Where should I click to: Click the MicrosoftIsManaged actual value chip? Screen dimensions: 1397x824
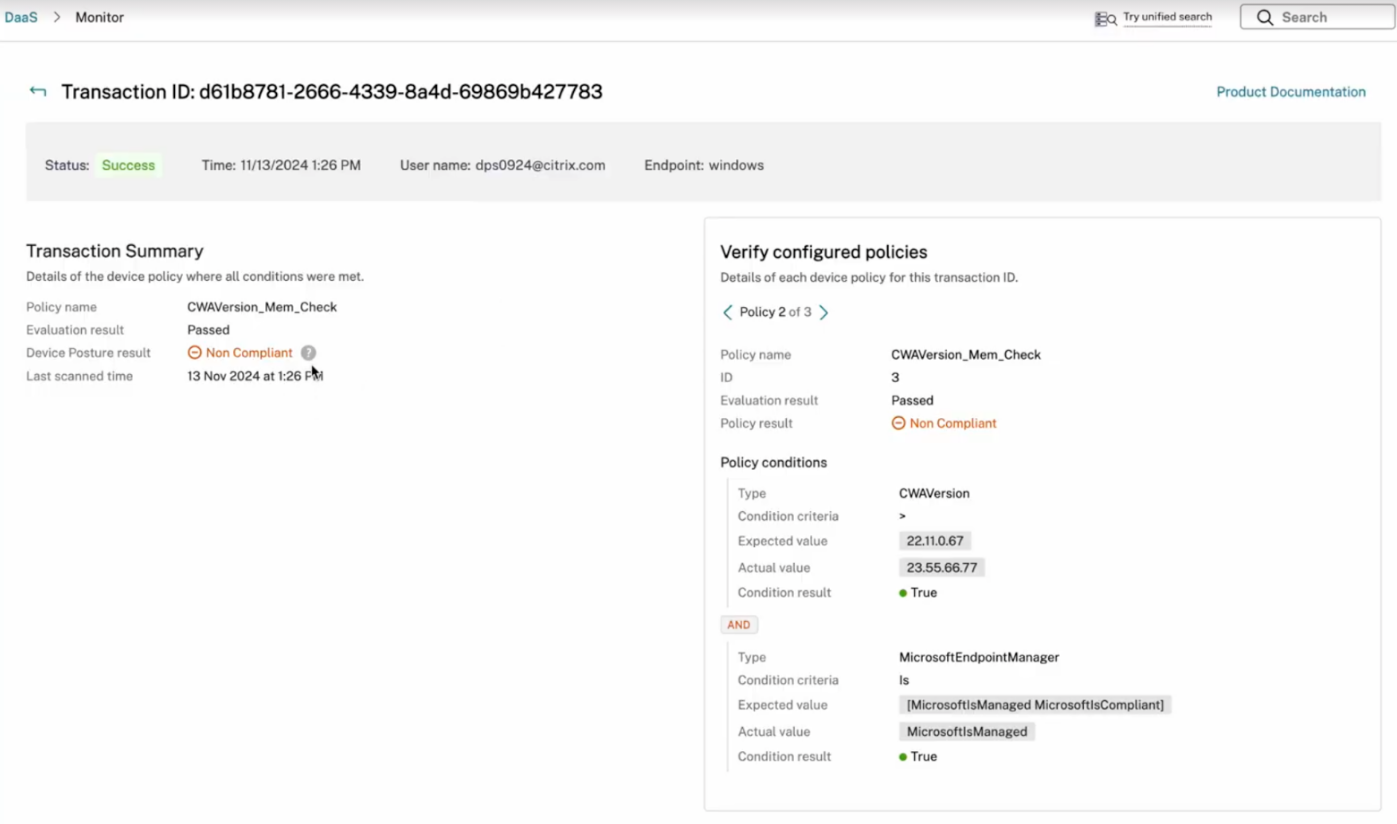pyautogui.click(x=967, y=732)
